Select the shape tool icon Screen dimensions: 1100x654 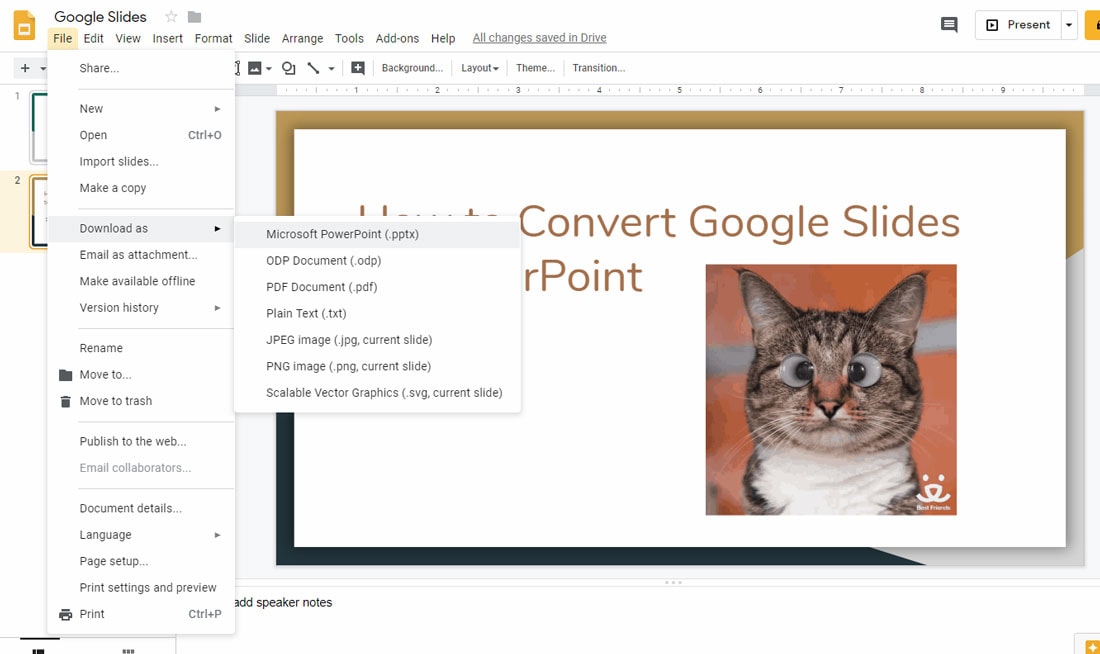coord(288,68)
